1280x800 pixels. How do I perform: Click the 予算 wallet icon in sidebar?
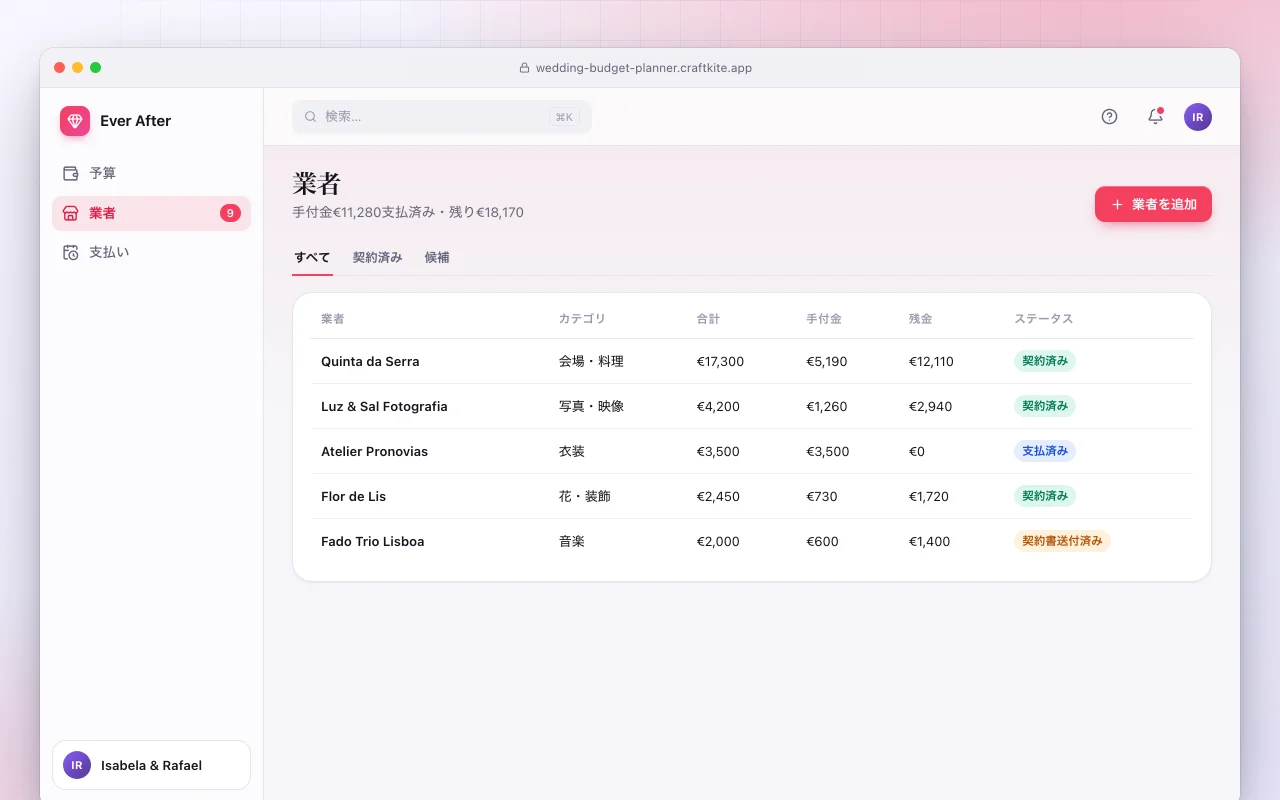point(71,173)
